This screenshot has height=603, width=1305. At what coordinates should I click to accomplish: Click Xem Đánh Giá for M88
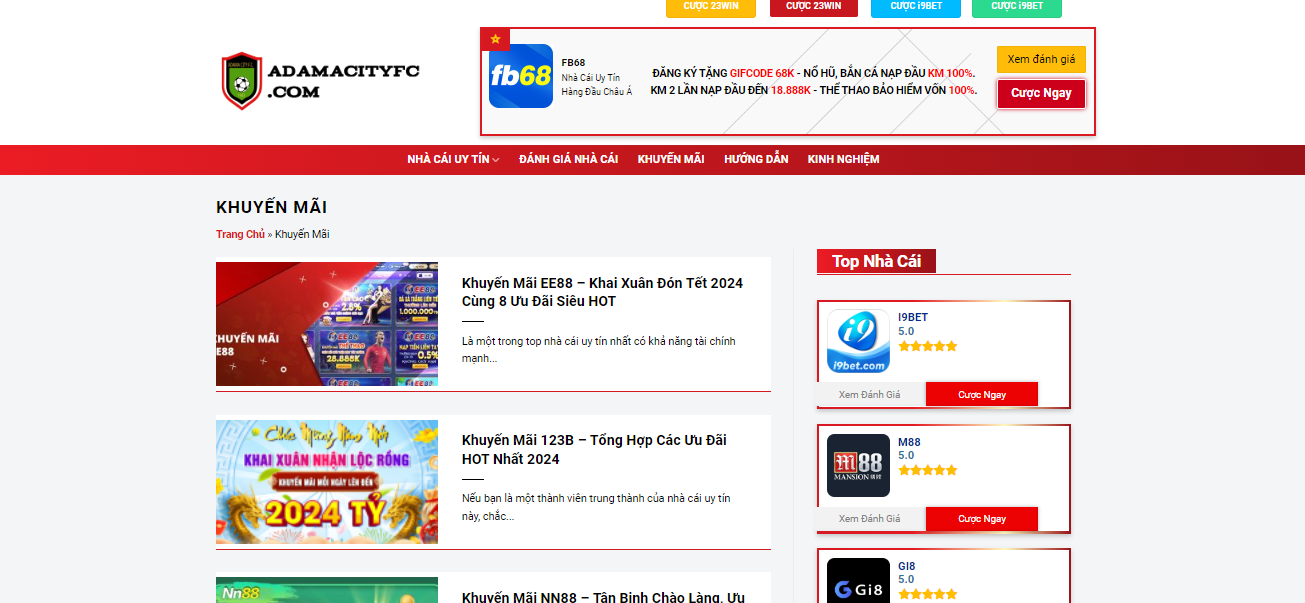click(x=870, y=518)
